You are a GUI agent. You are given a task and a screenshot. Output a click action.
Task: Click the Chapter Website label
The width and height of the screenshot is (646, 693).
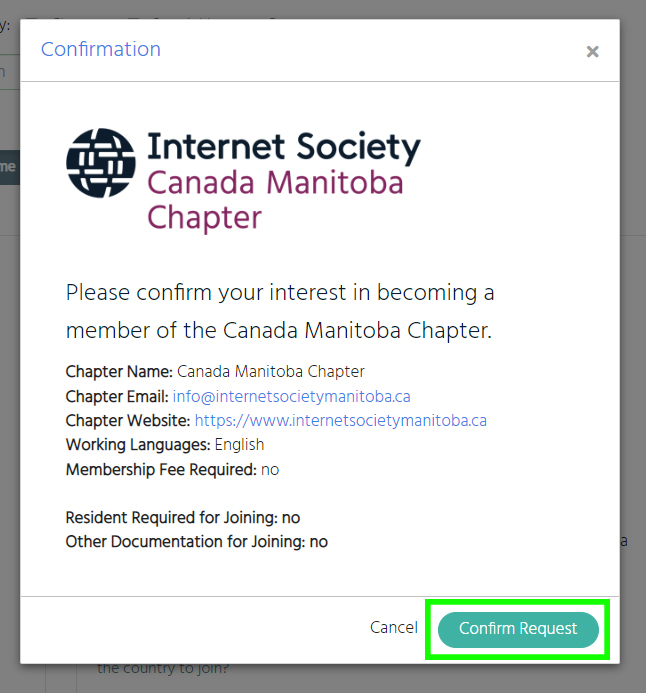128,420
